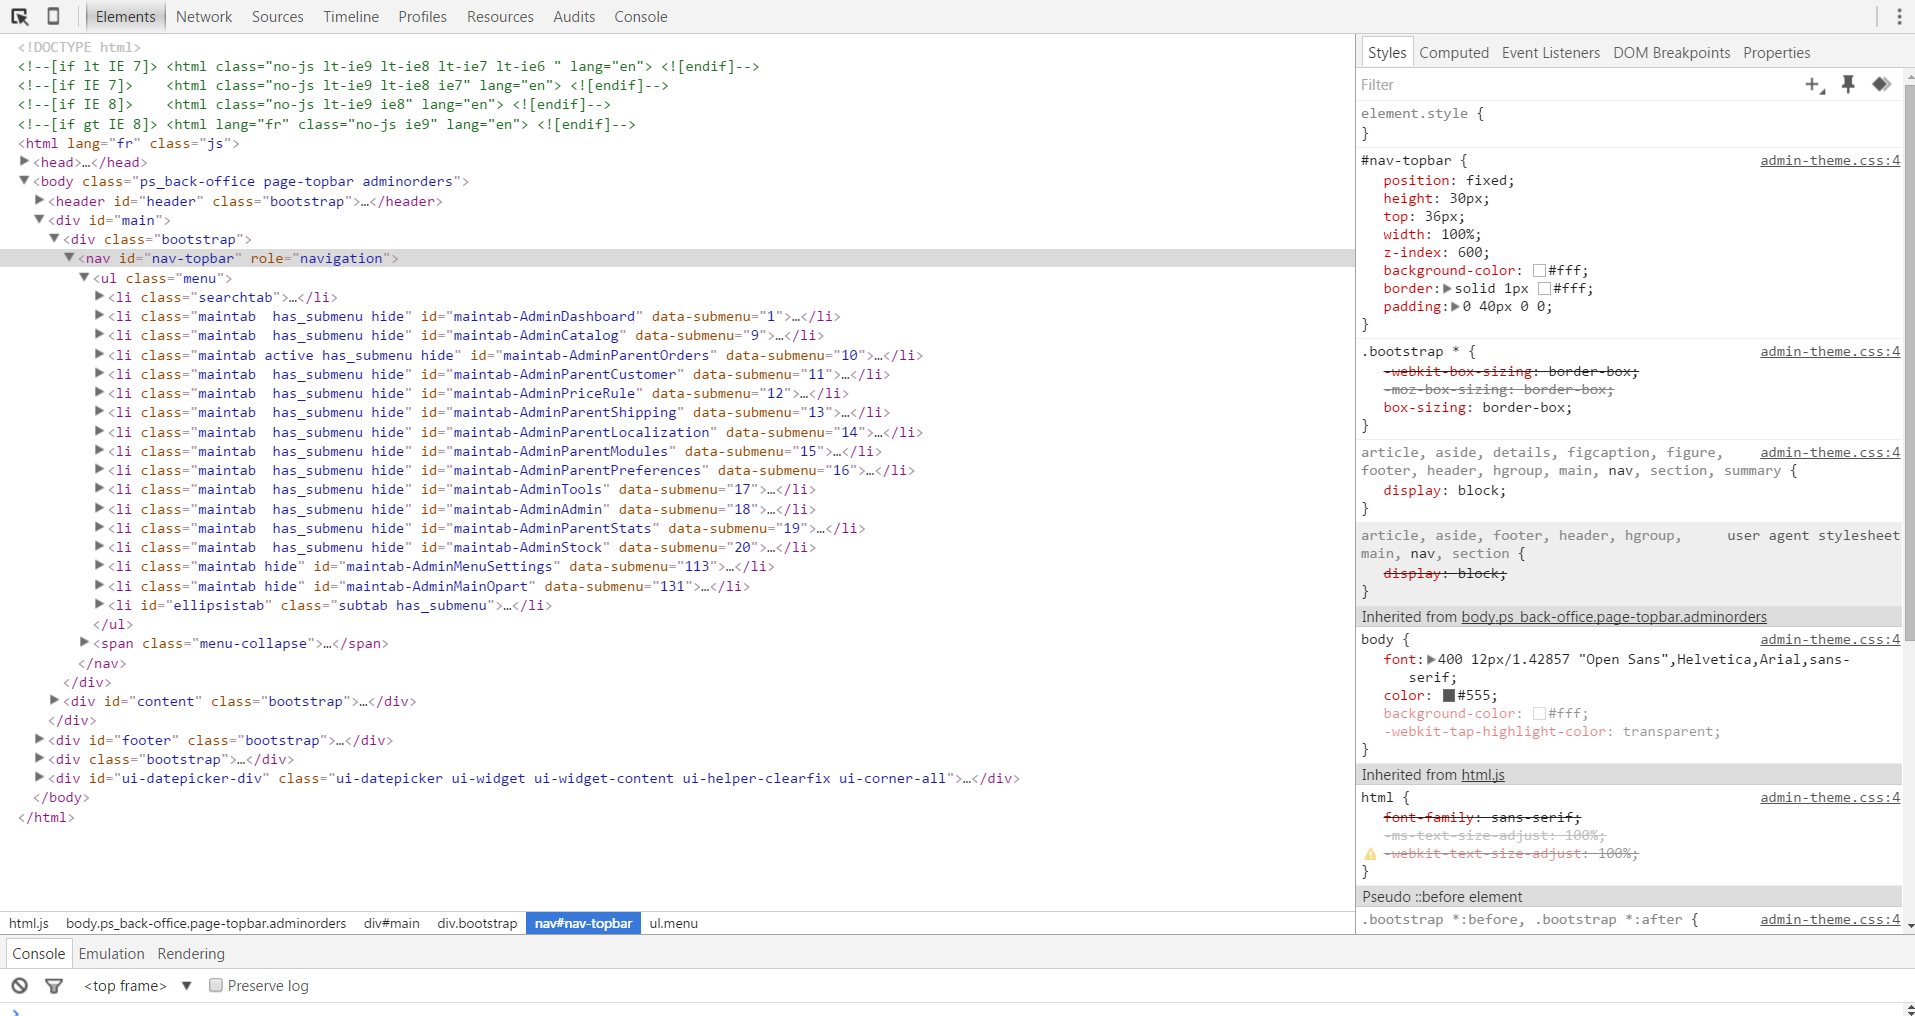Select nav#nav-topbar breadcrumb item

pyautogui.click(x=583, y=923)
